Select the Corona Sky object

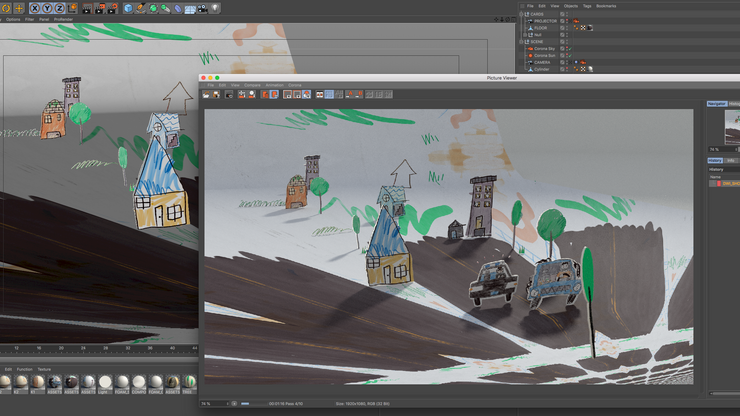[x=544, y=49]
